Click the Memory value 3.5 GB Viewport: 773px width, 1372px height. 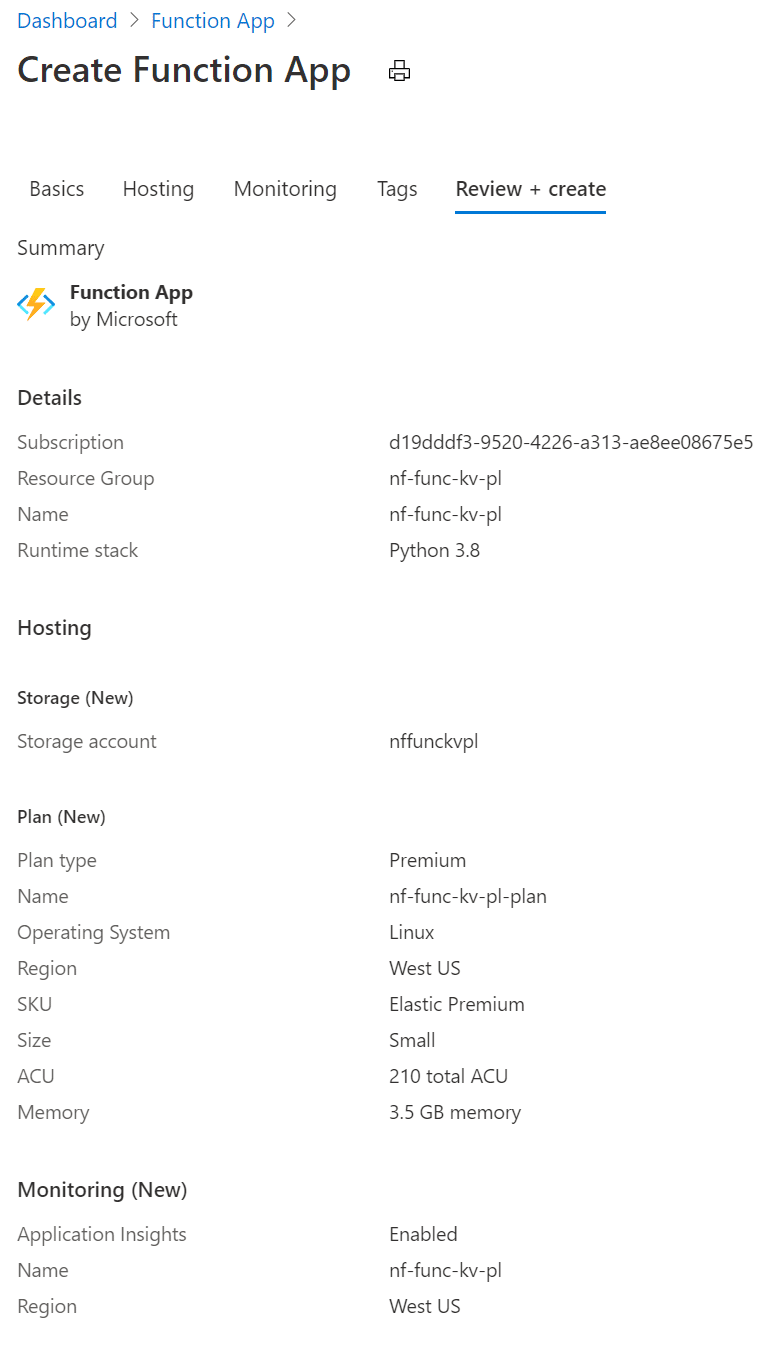pyautogui.click(x=455, y=1112)
